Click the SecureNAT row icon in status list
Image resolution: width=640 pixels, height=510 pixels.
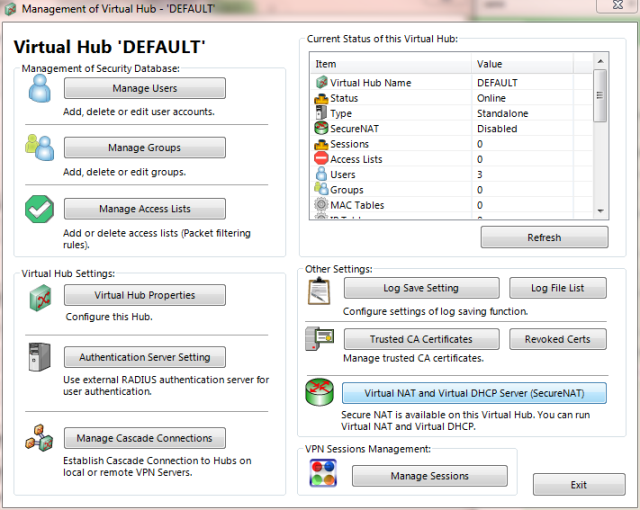click(321, 128)
